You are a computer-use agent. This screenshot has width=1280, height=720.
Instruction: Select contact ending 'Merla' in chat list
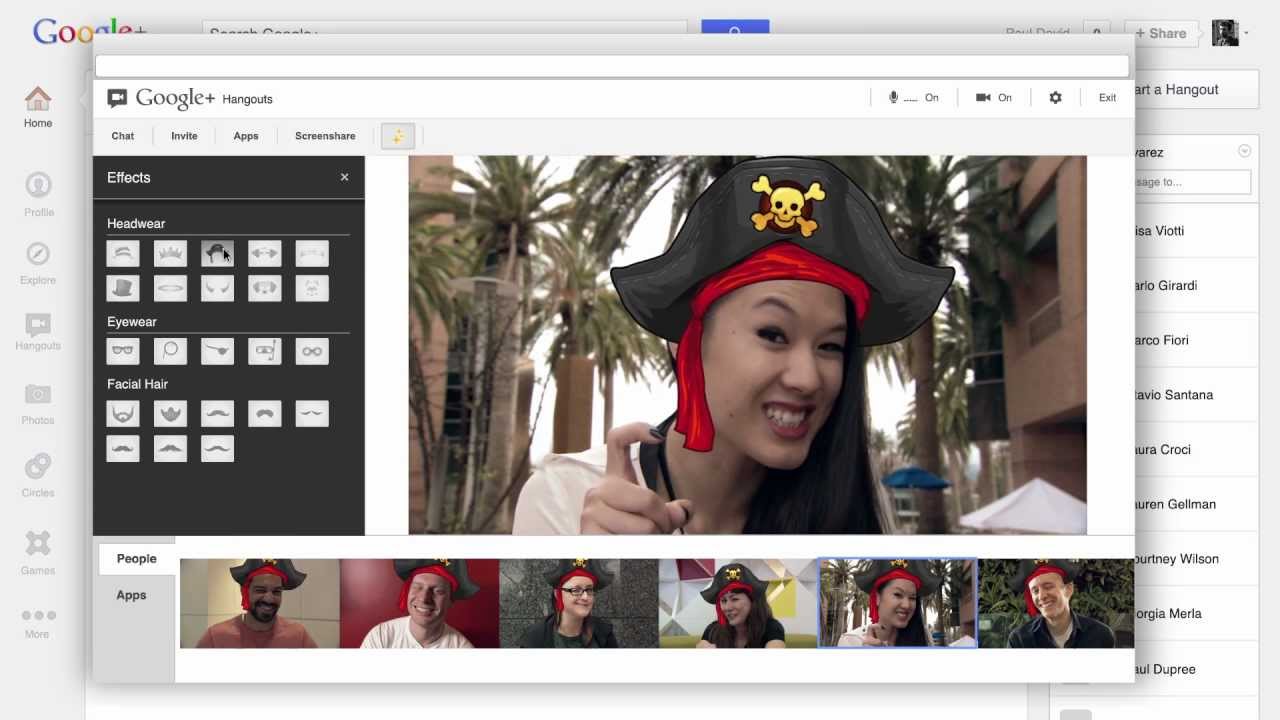tap(1196, 614)
